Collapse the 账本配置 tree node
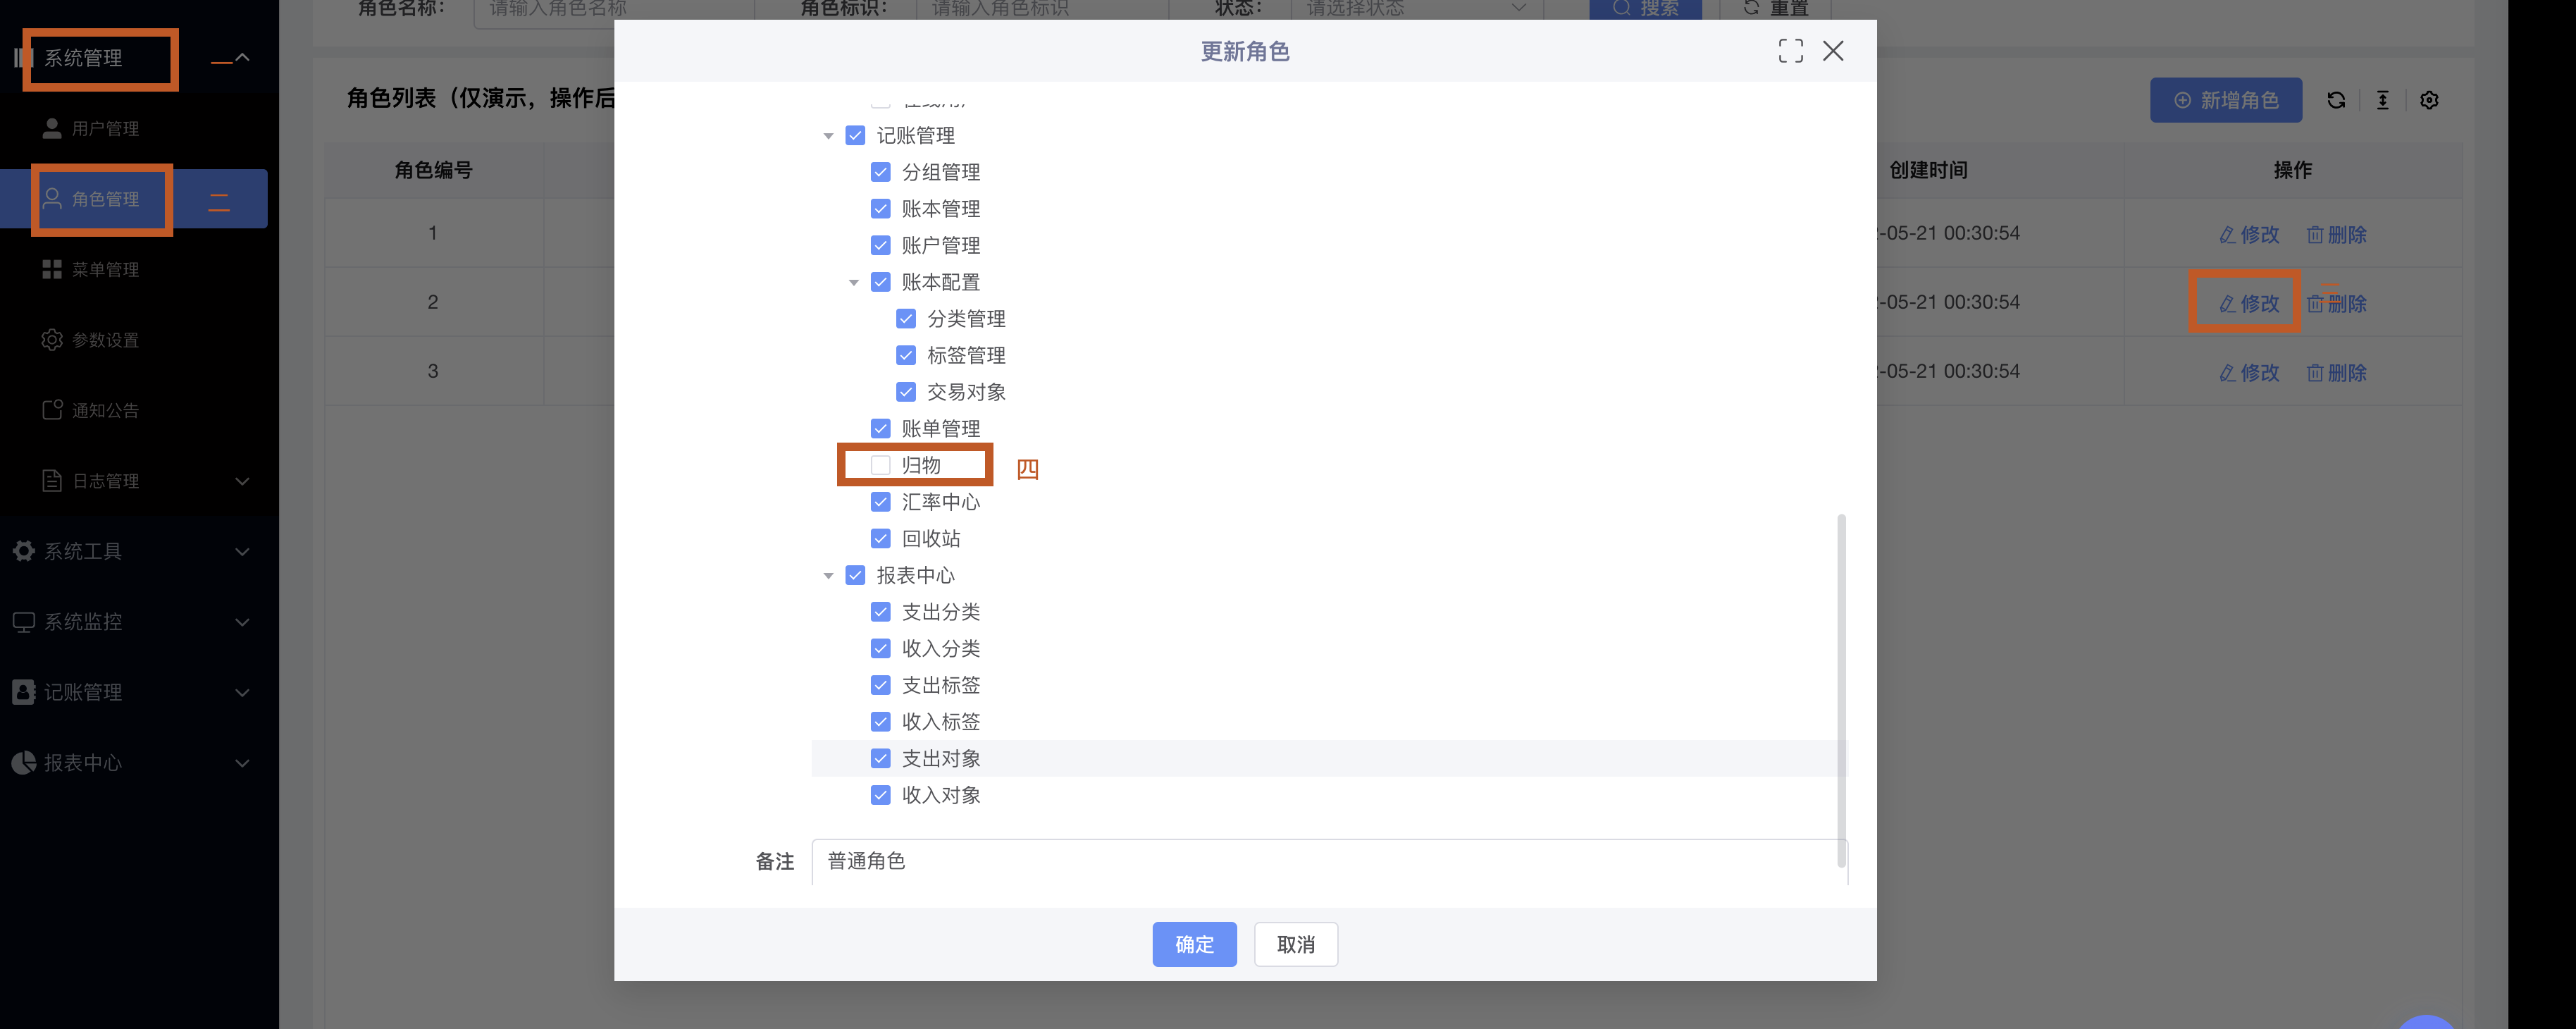Image resolution: width=2576 pixels, height=1029 pixels. 853,283
